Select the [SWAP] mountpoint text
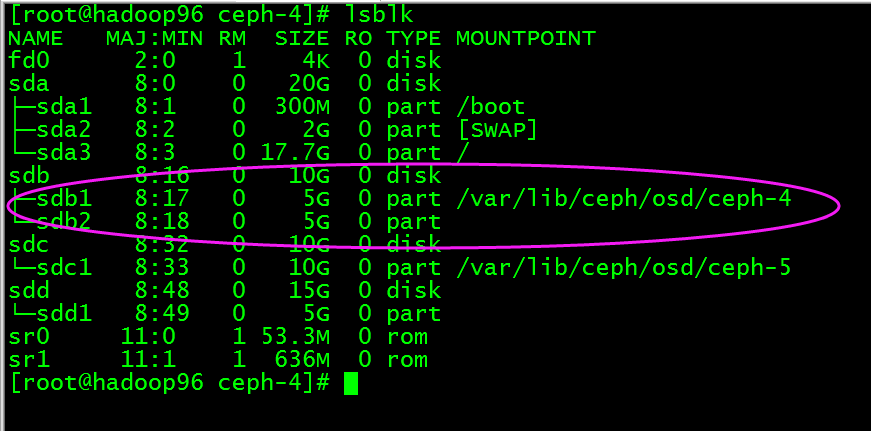The height and width of the screenshot is (431, 871). (x=497, y=130)
